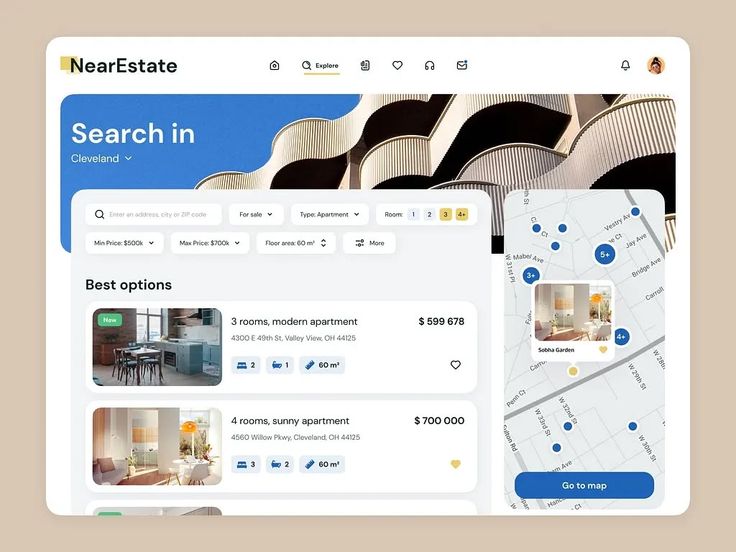The width and height of the screenshot is (736, 552).
Task: Click the yellow selected map pin
Action: coord(573,371)
